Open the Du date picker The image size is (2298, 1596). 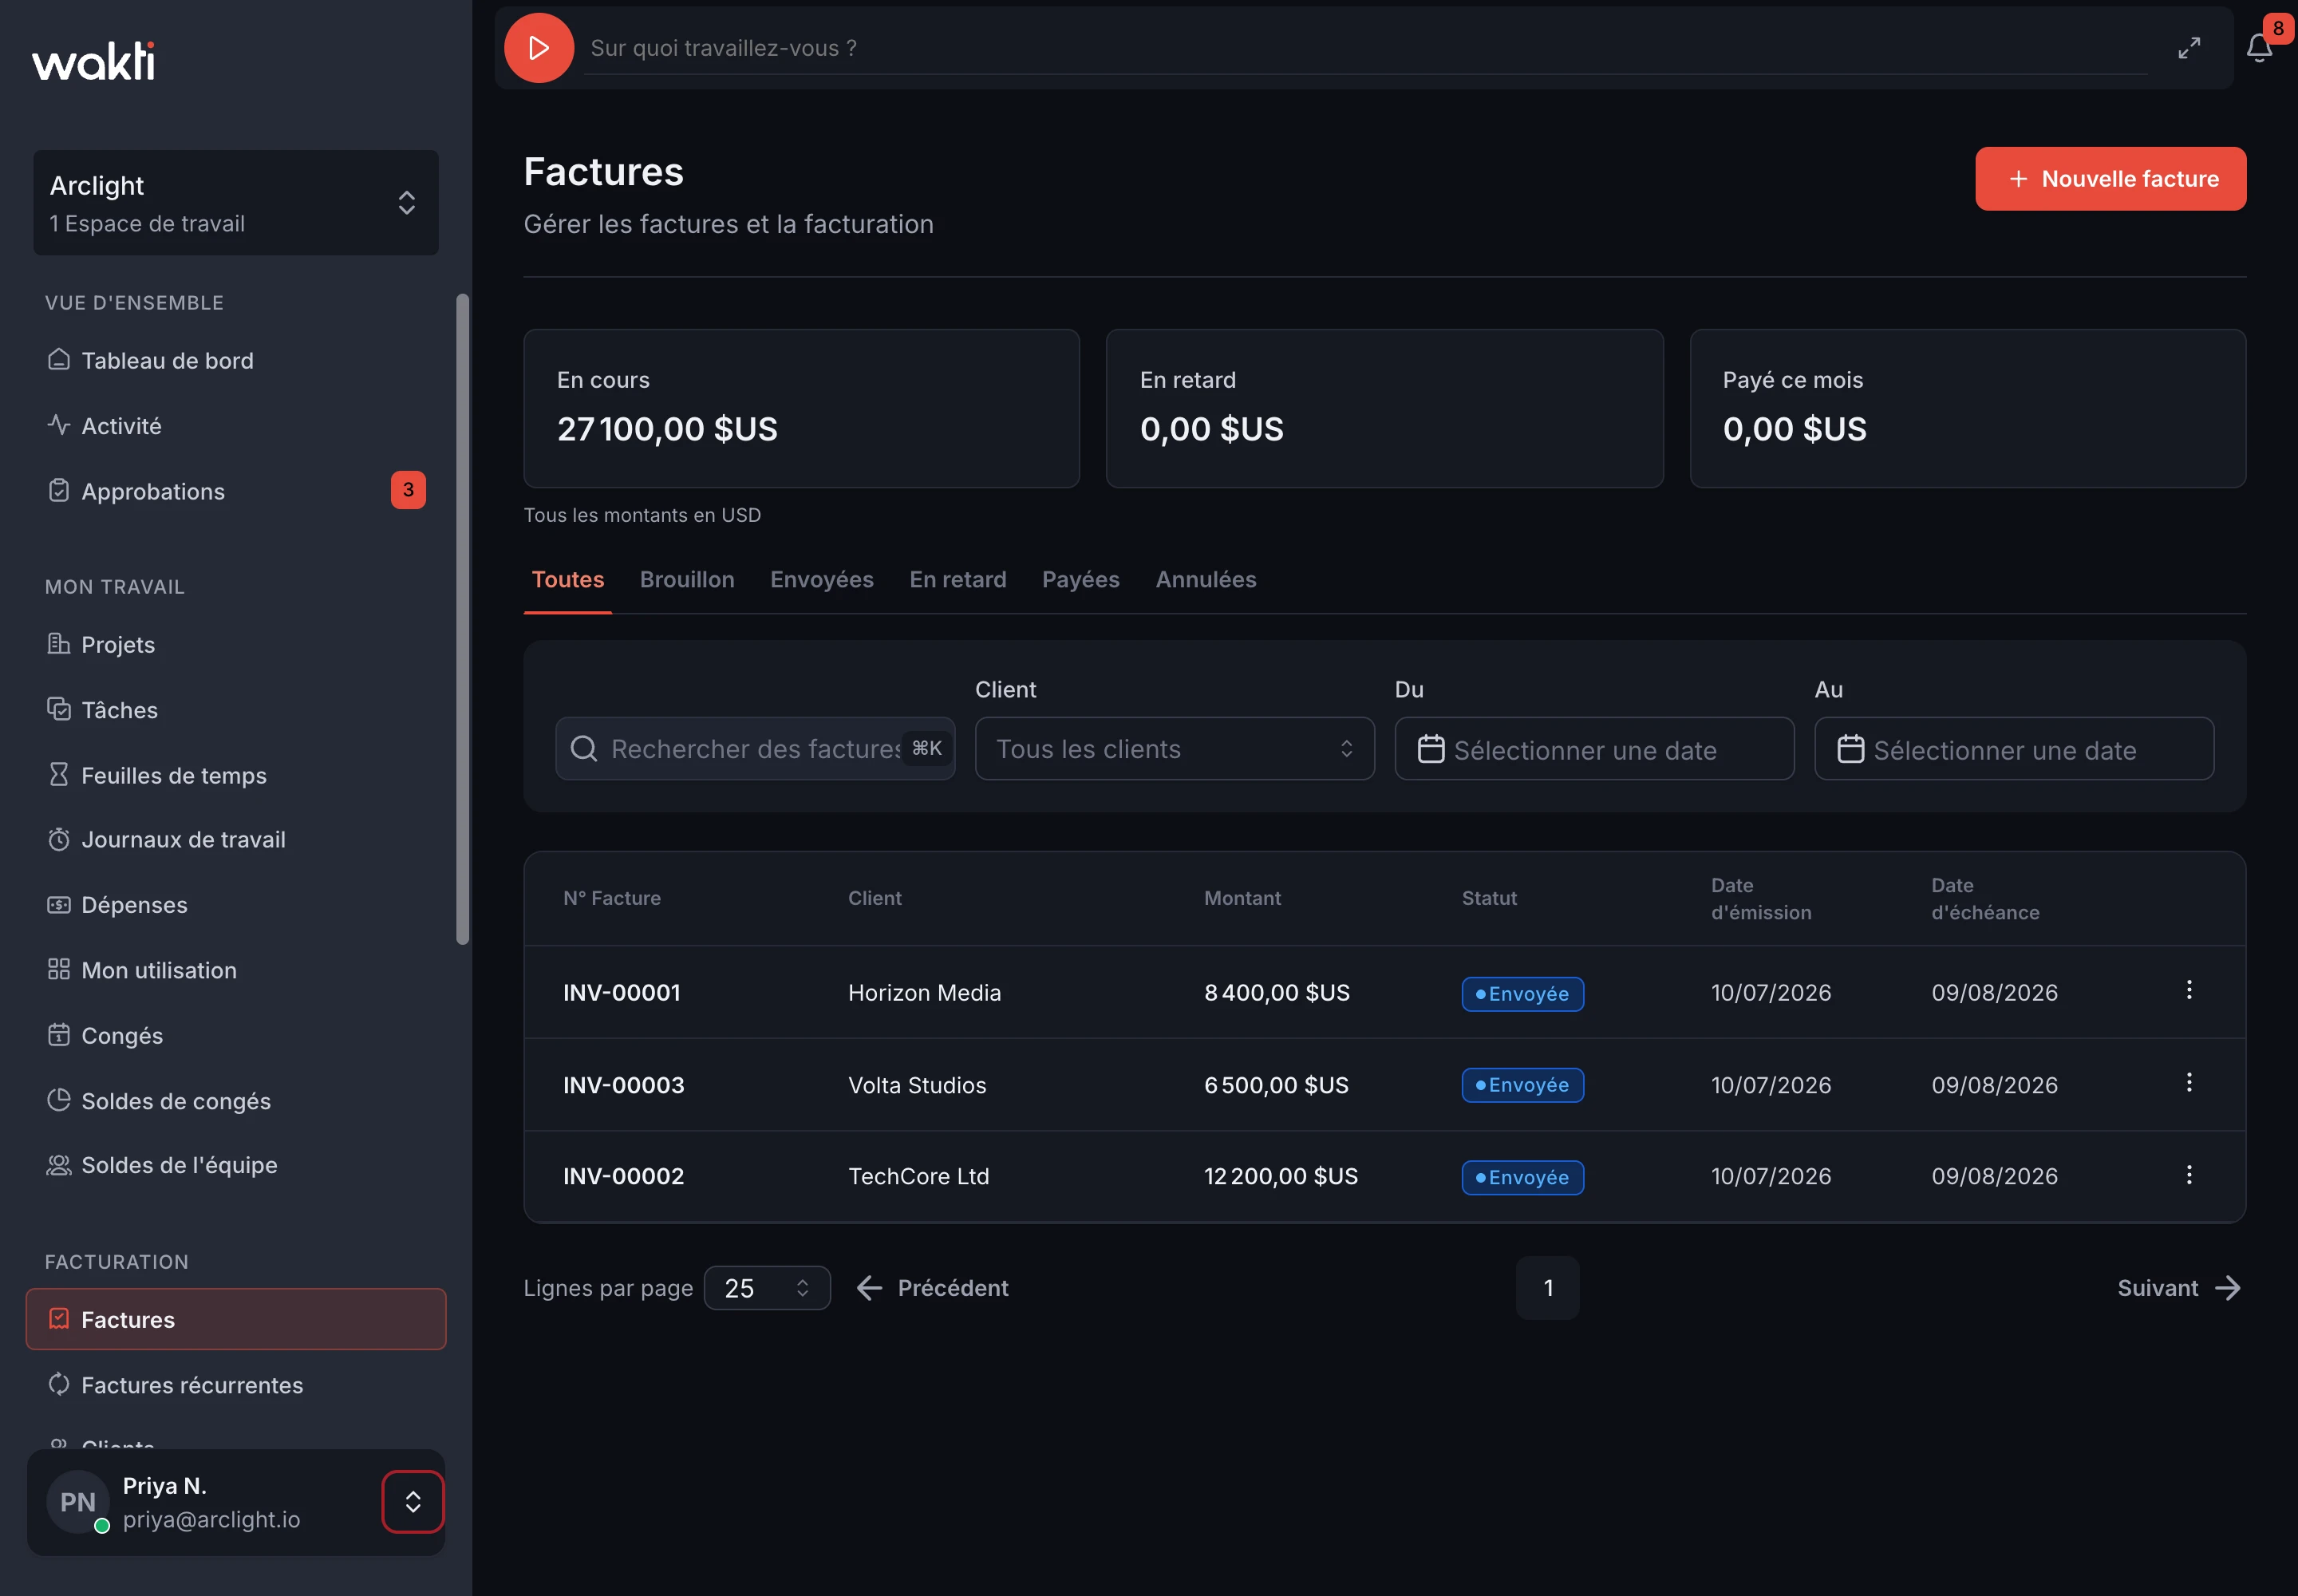click(1594, 749)
